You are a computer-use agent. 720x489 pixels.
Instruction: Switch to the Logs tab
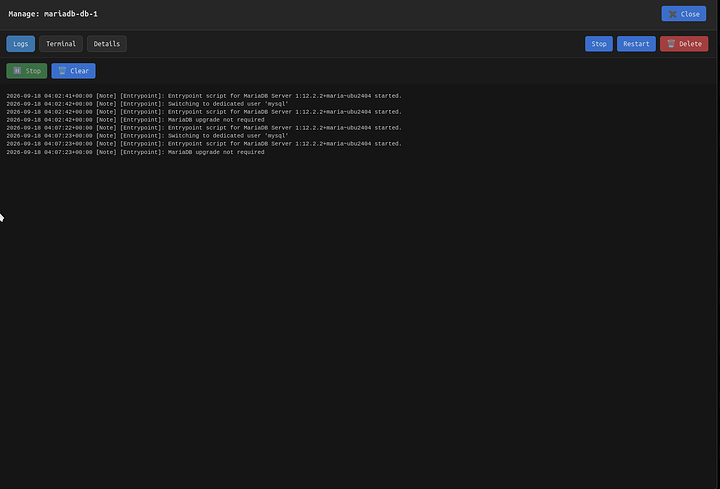coord(20,44)
